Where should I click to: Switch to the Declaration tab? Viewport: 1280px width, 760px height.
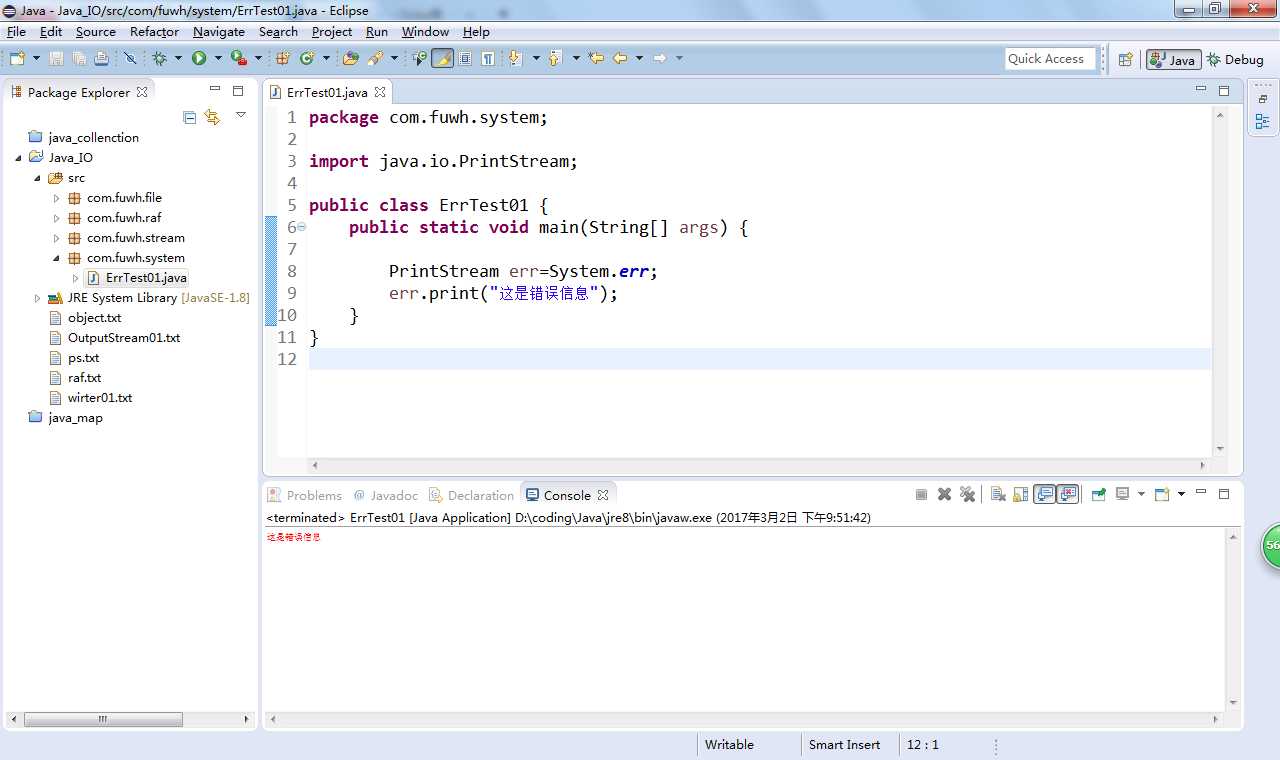[471, 495]
